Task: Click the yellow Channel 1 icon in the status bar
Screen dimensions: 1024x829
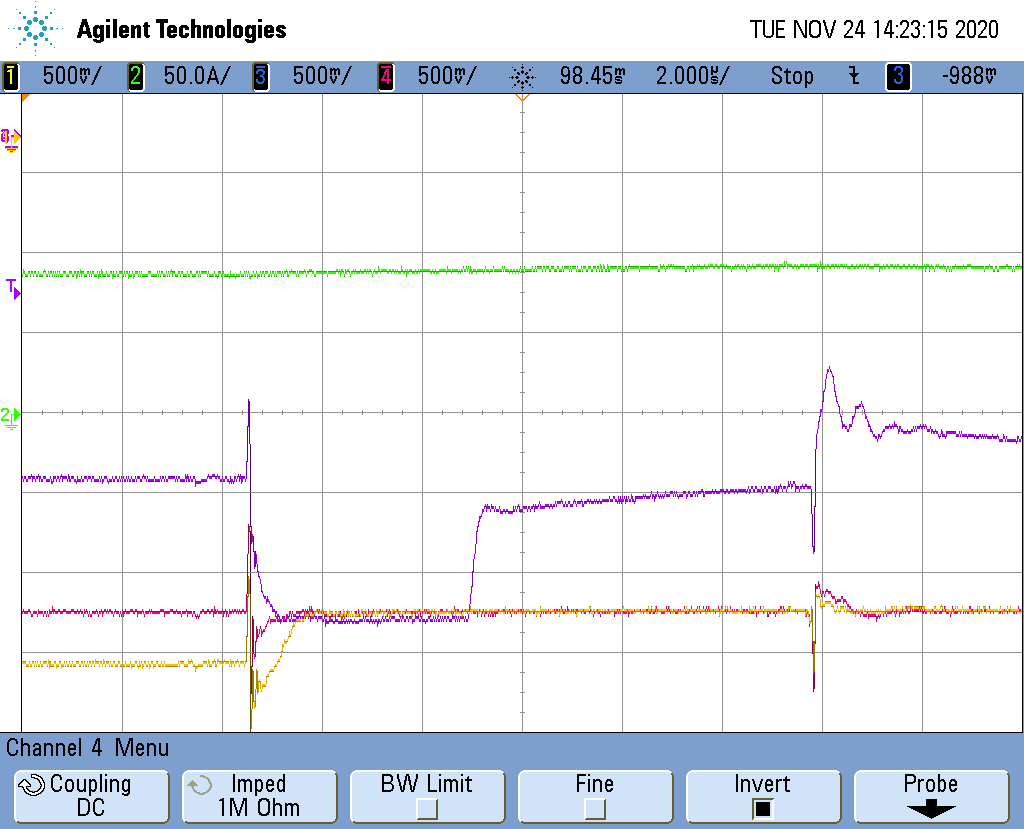Action: tap(10, 76)
